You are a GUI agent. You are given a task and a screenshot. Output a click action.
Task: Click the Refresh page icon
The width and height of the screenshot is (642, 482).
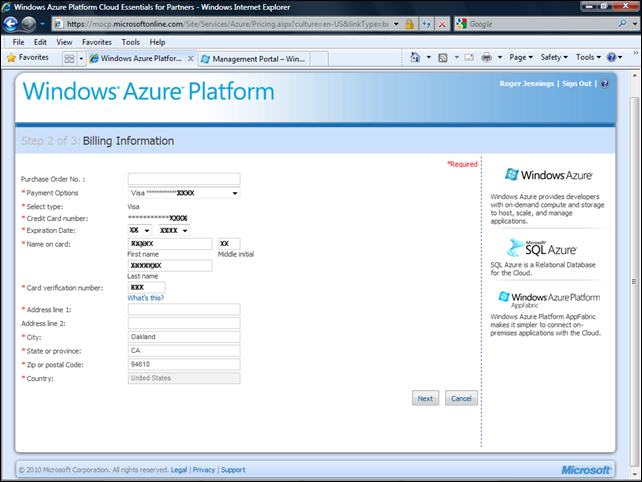coord(426,24)
